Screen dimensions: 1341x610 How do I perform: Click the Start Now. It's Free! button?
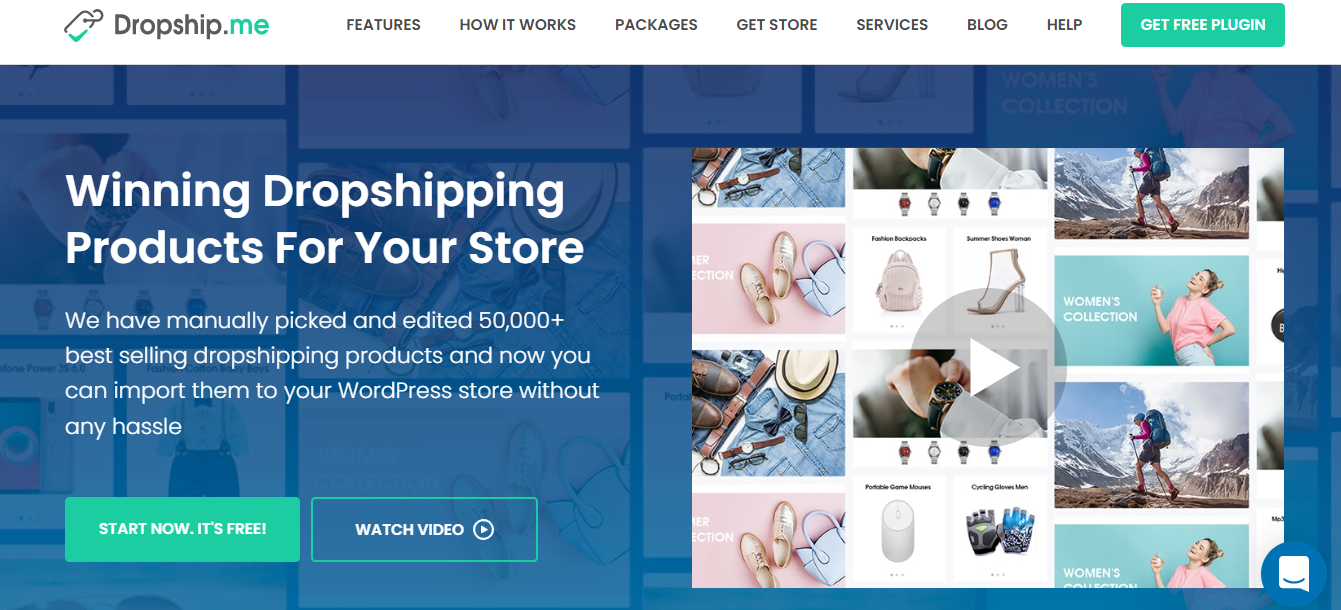coord(182,529)
